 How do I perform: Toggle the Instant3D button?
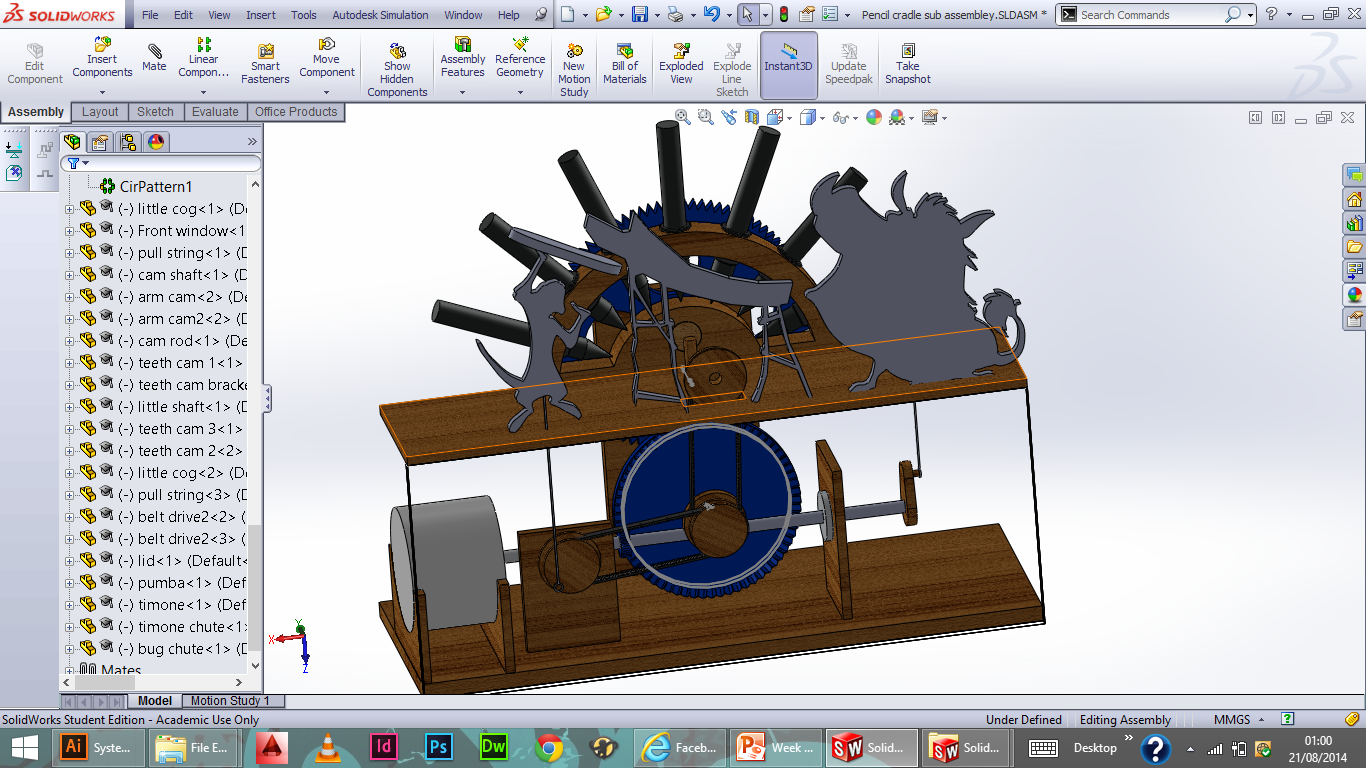(x=788, y=52)
